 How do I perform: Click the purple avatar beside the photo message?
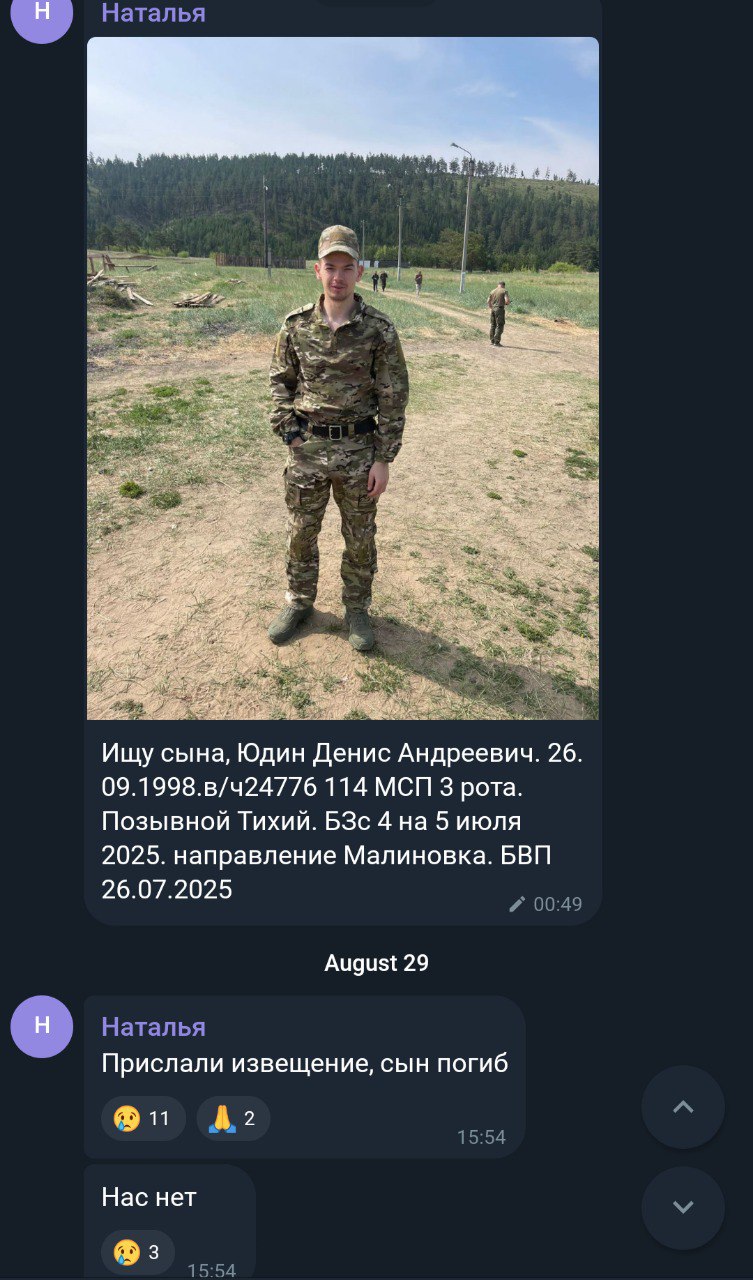pos(42,14)
